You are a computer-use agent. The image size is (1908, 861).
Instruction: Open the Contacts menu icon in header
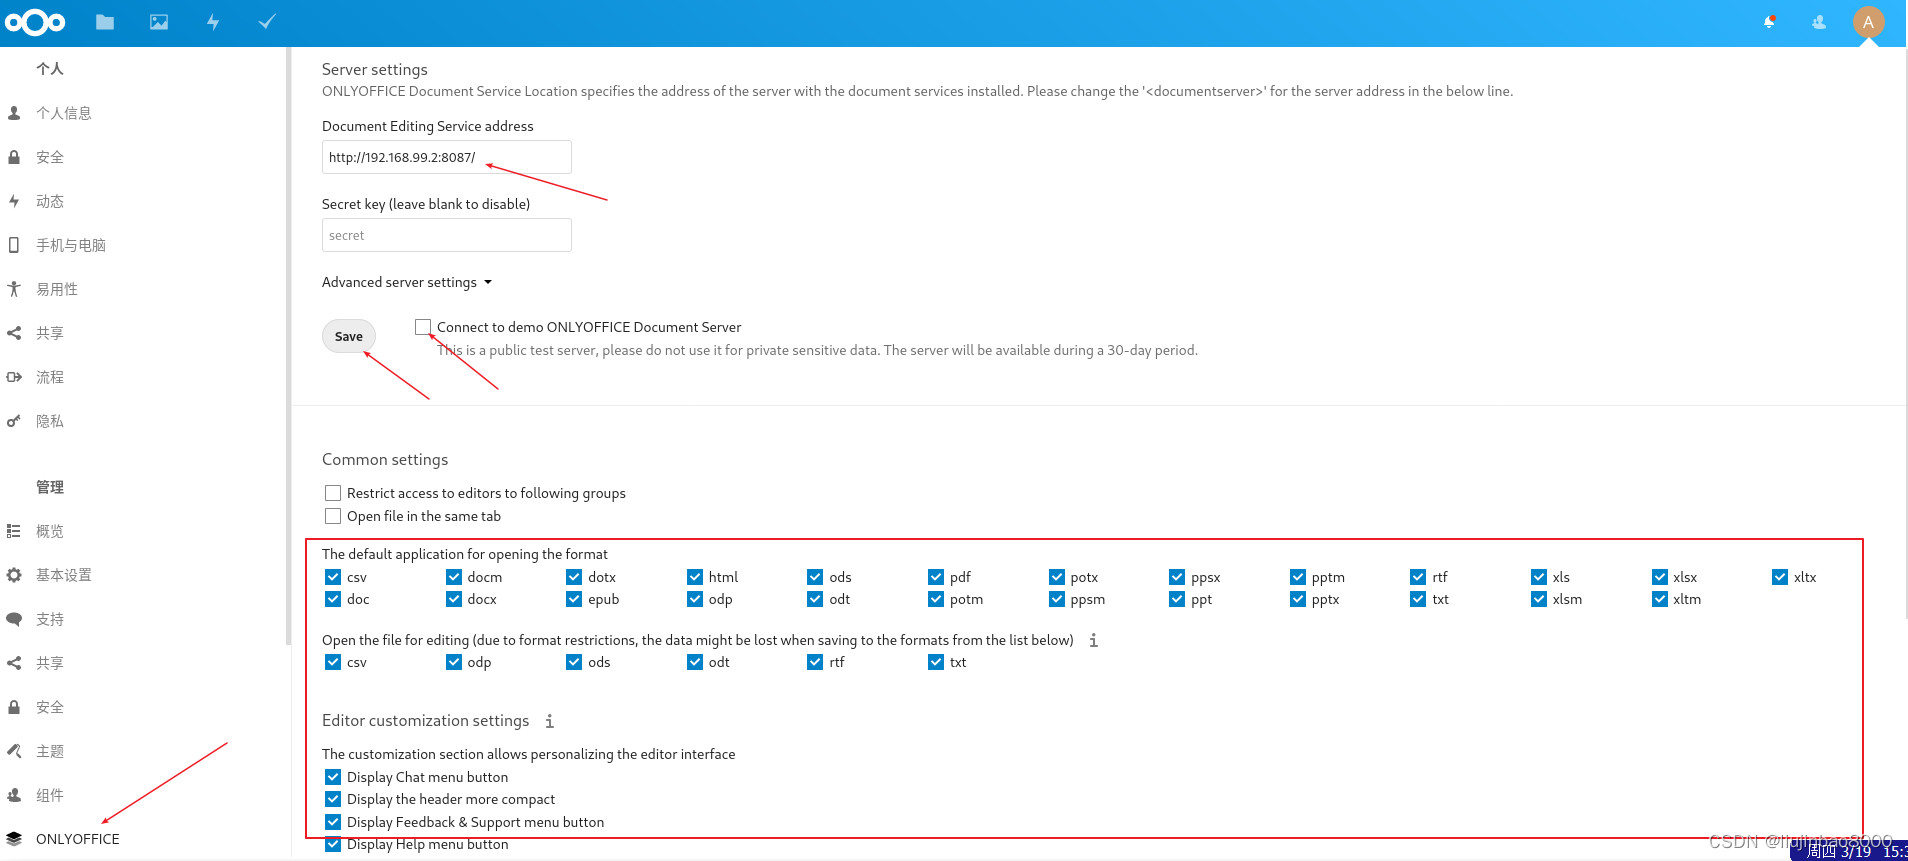tap(1819, 22)
